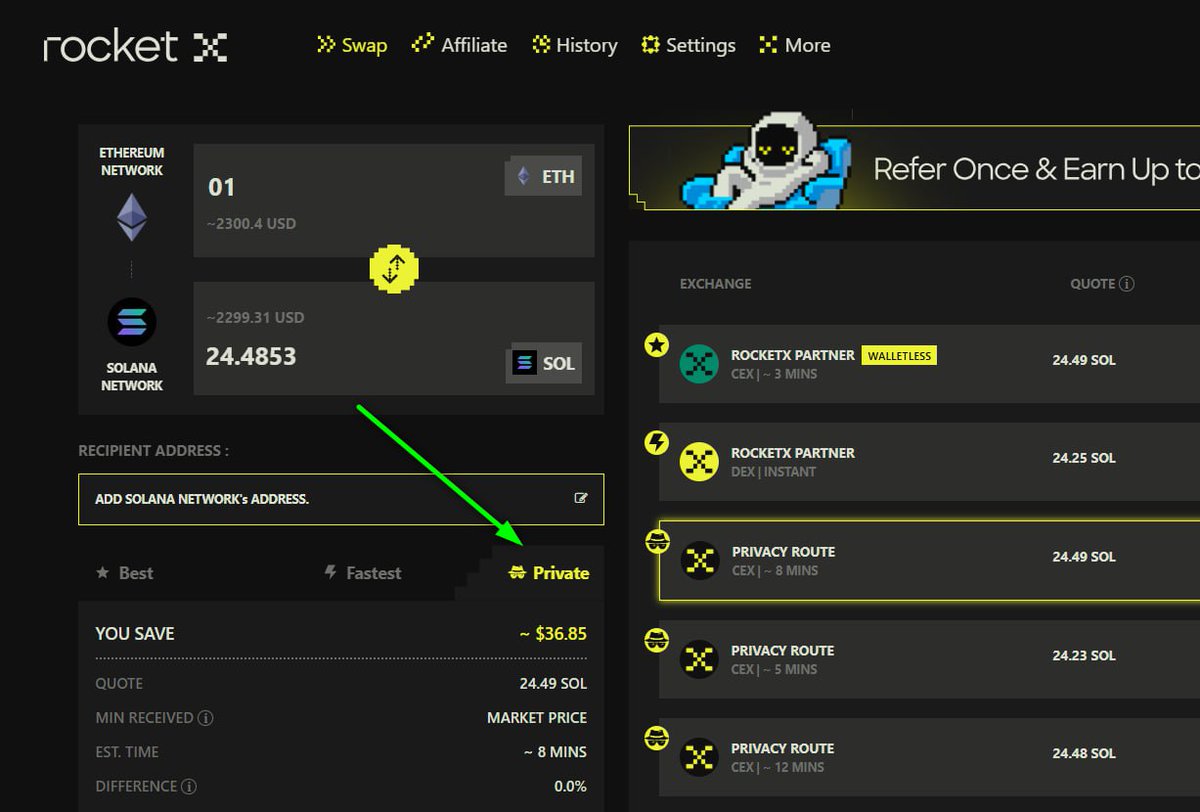The image size is (1200, 812).
Task: Click the received amount 24.4853
Action: (x=251, y=356)
